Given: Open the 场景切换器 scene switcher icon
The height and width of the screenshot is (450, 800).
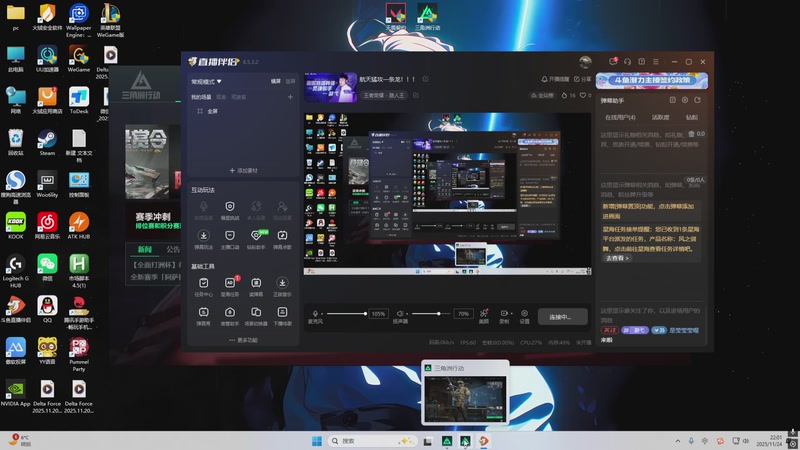Looking at the screenshot, I should click(256, 312).
